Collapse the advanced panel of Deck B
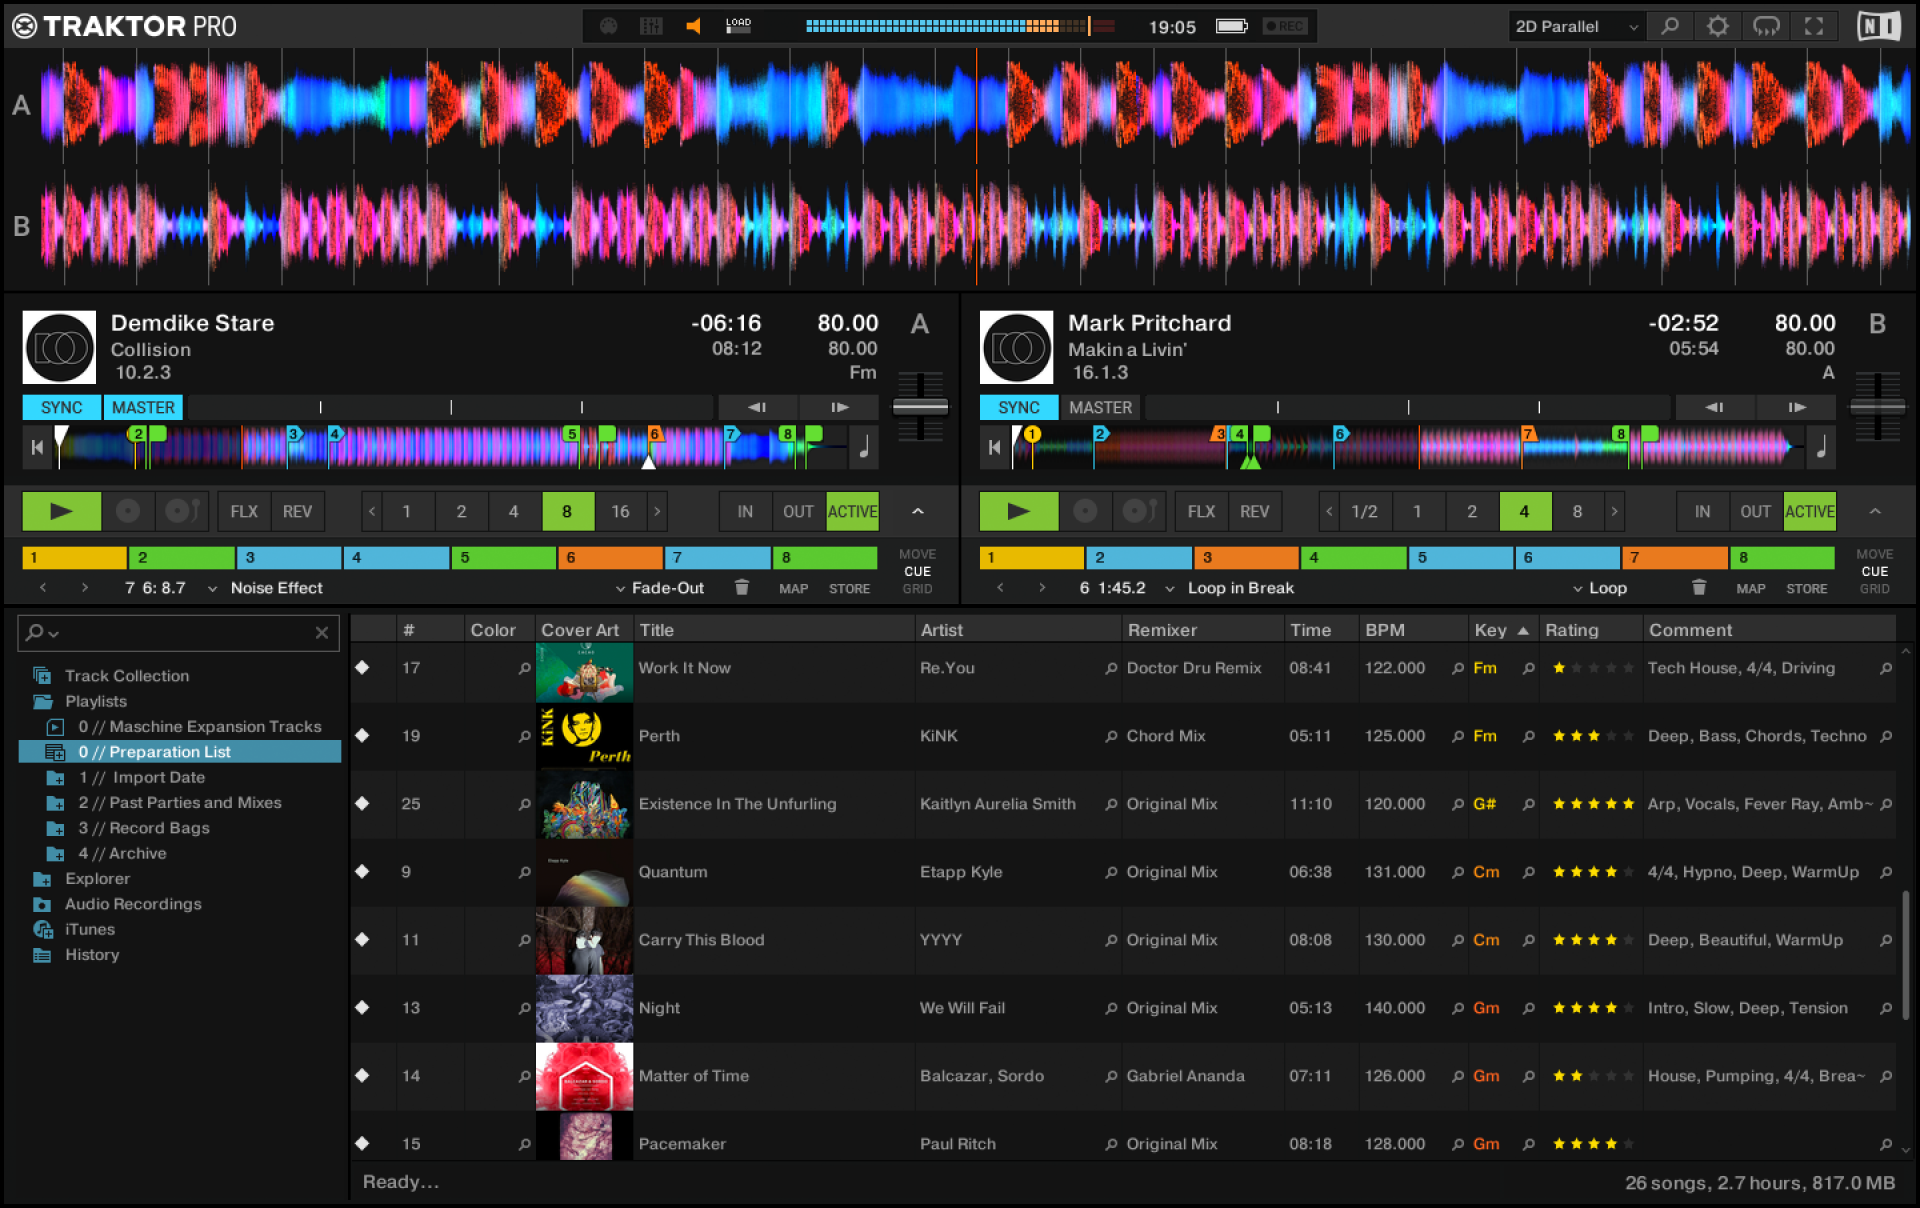 point(1875,511)
